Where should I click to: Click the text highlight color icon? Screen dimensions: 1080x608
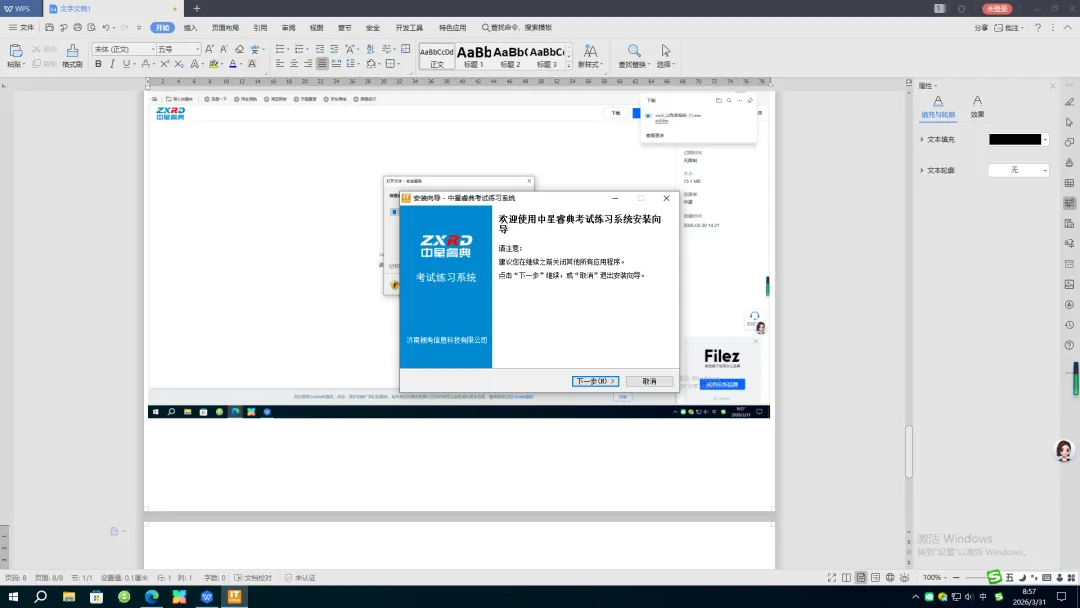tap(214, 64)
